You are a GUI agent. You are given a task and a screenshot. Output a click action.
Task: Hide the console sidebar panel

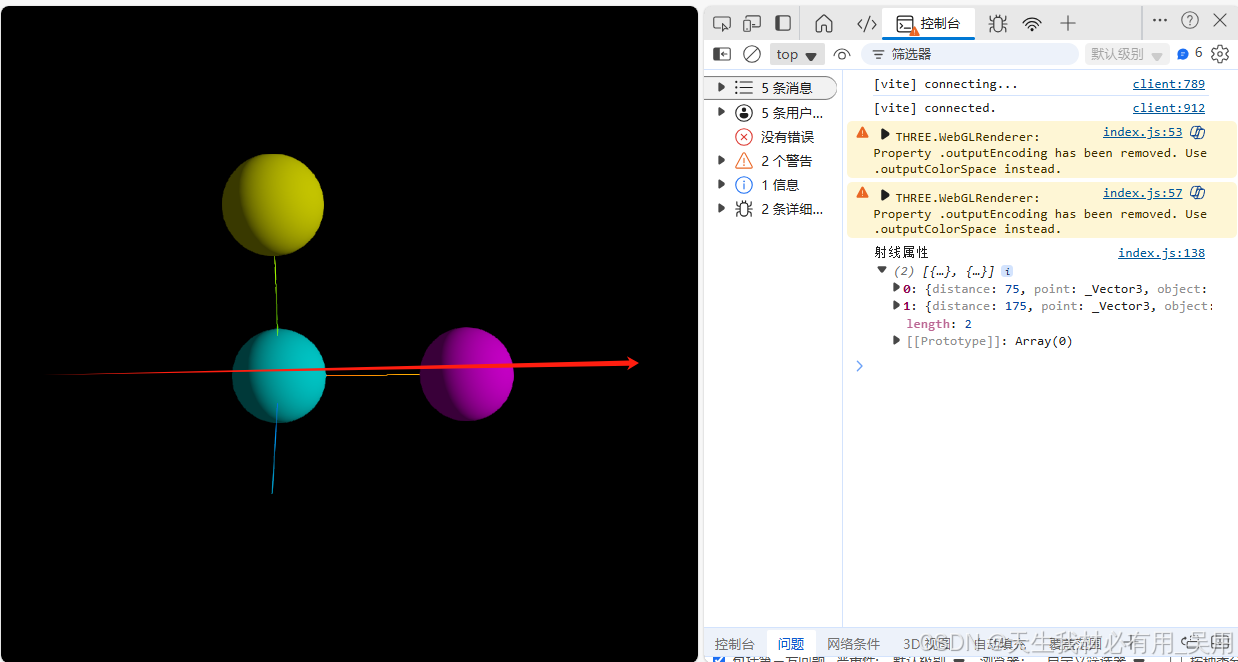point(721,54)
